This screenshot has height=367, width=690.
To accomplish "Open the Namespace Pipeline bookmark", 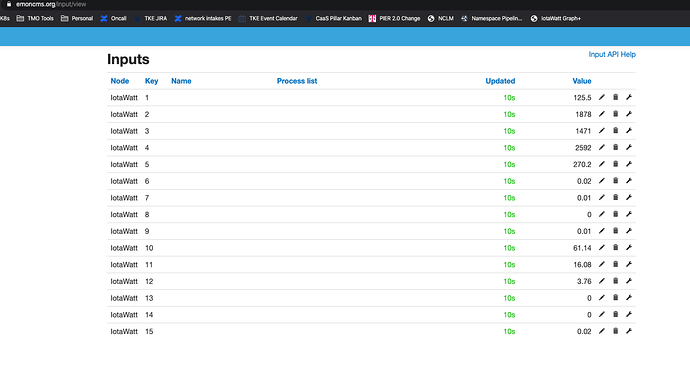I will click(492, 18).
